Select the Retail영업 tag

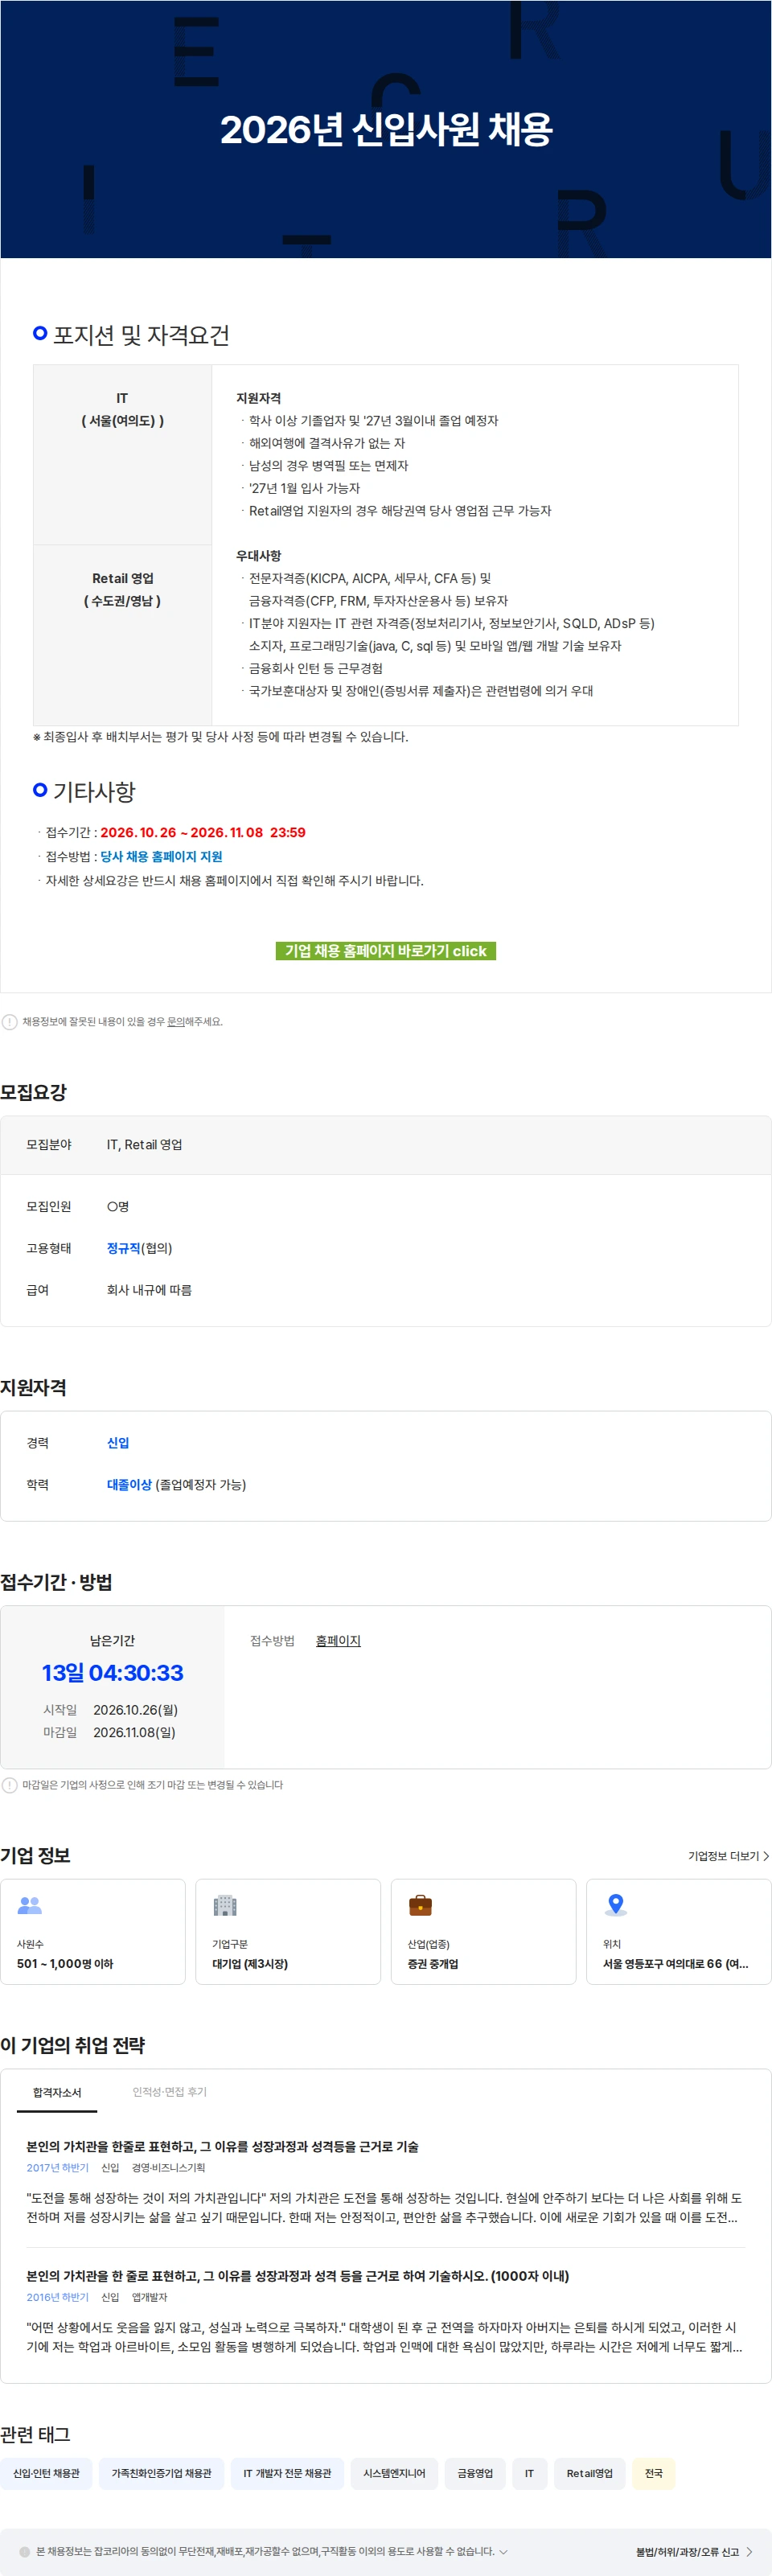589,2472
